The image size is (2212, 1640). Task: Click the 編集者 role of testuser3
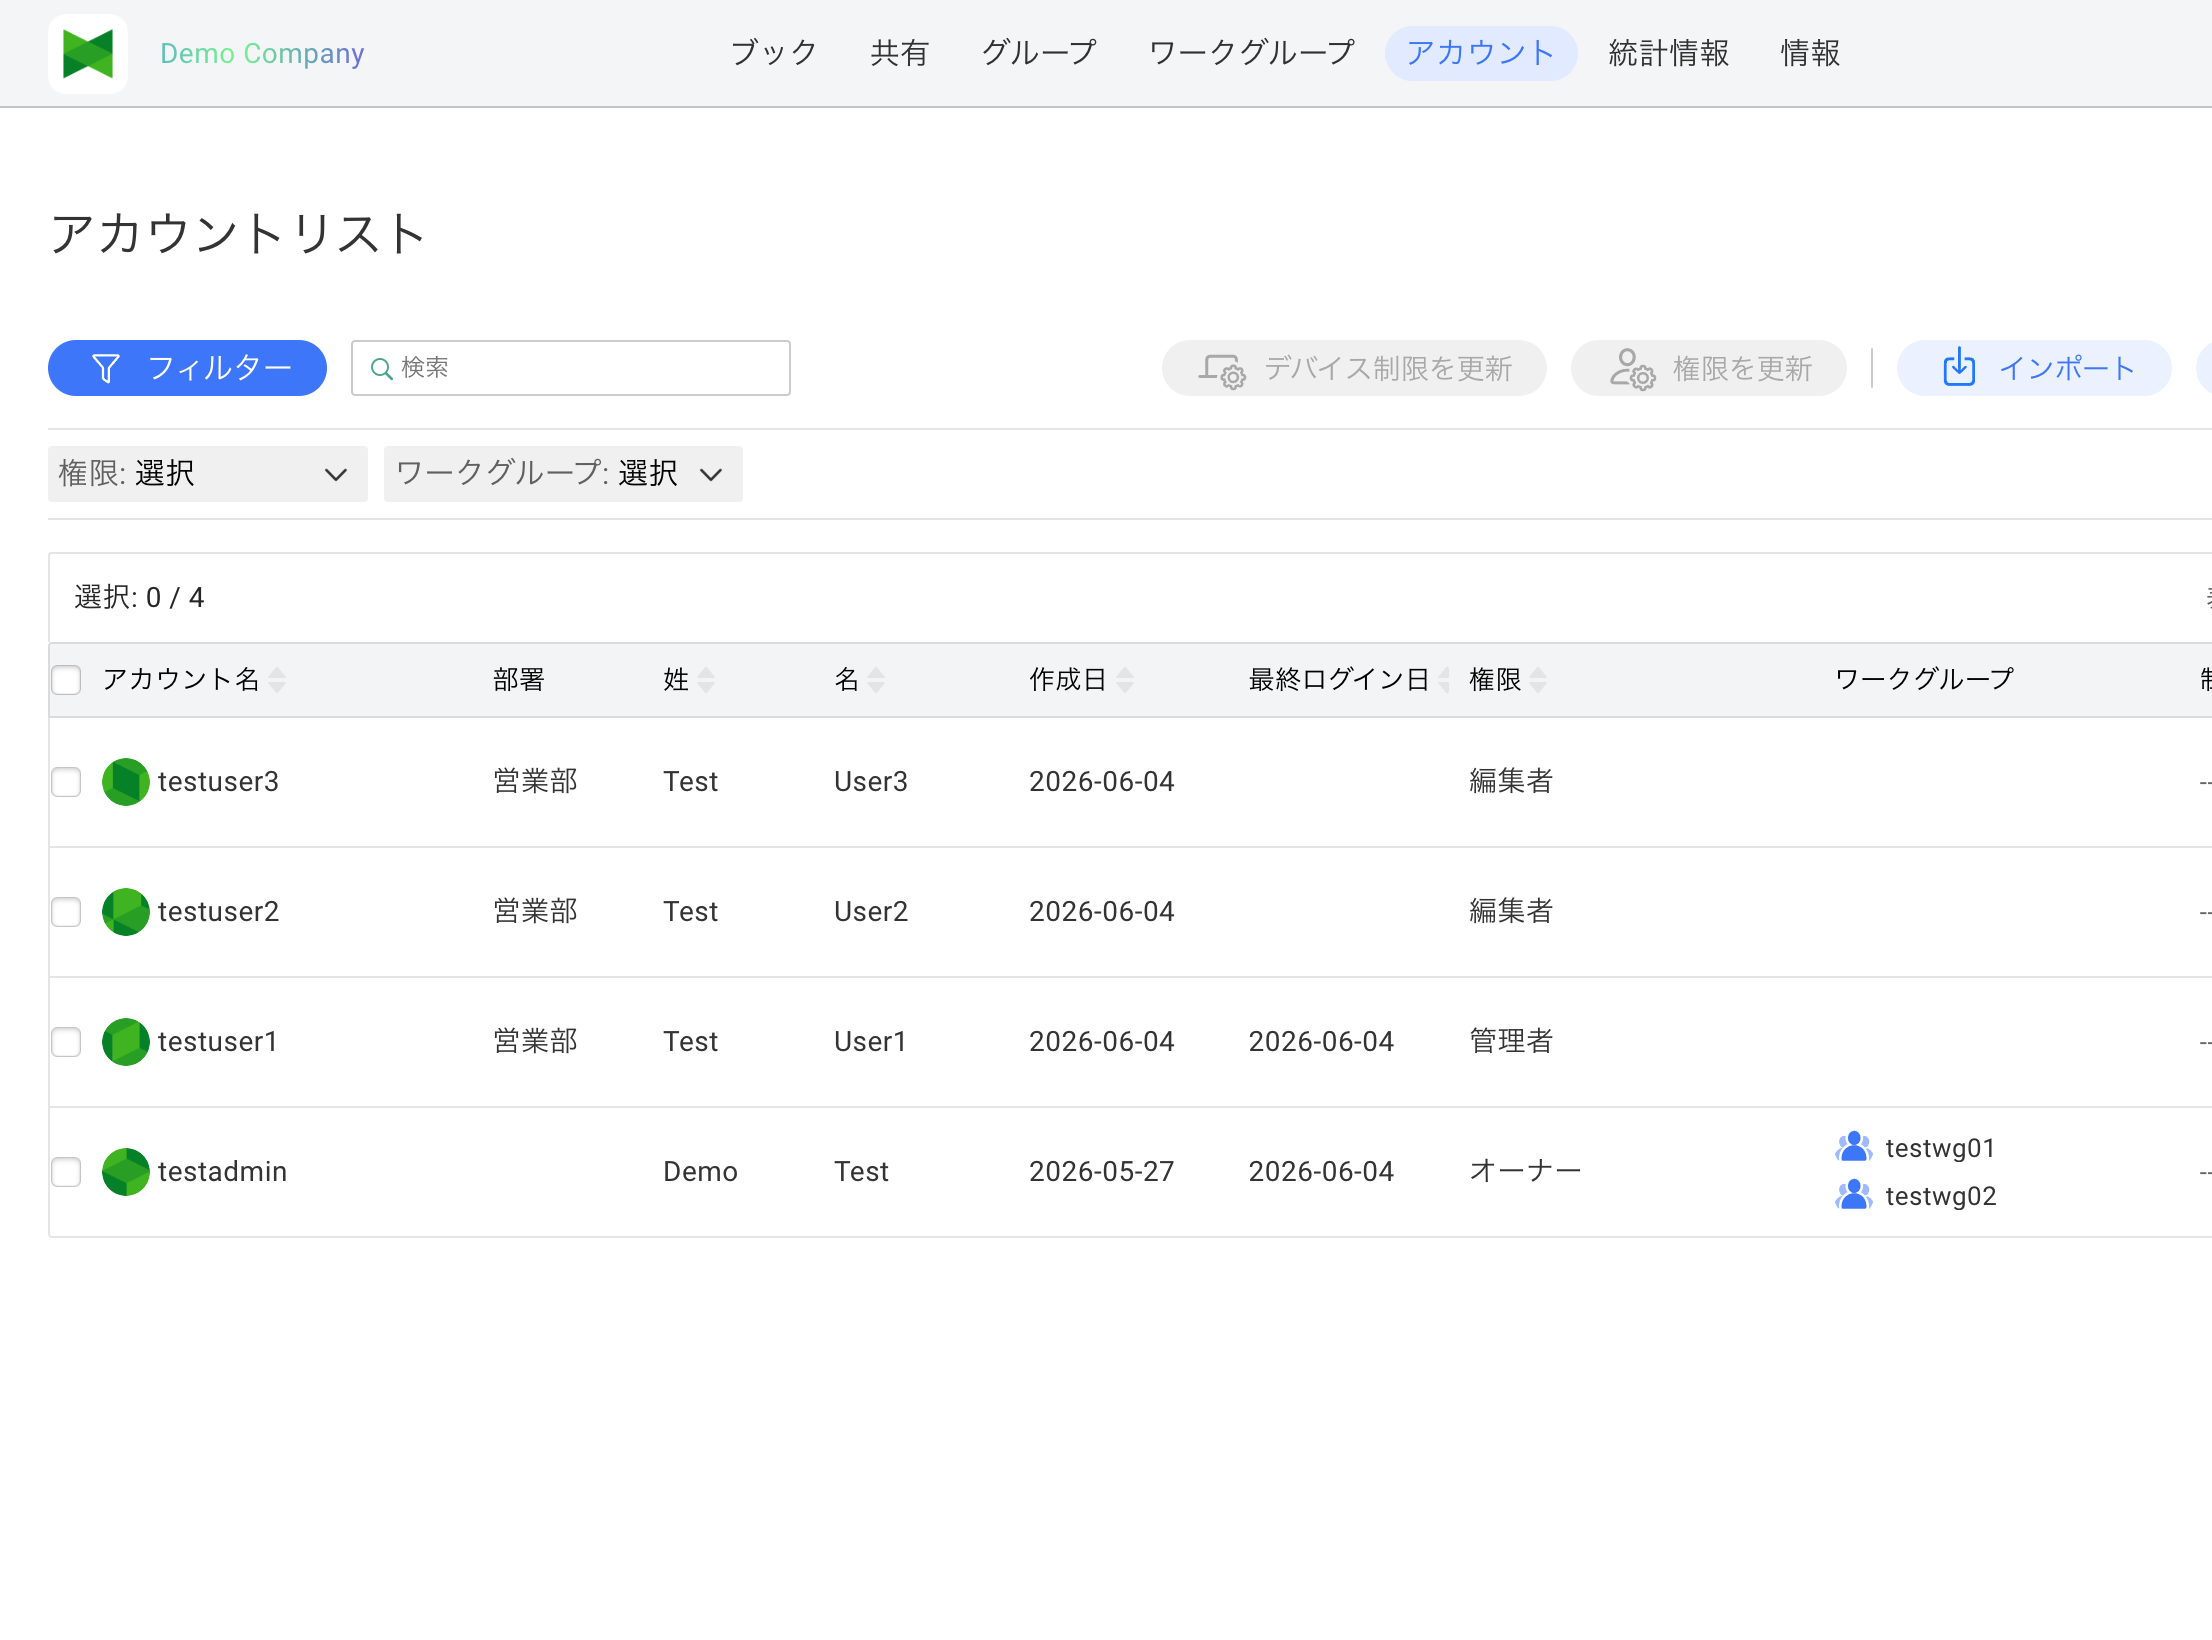coord(1511,782)
